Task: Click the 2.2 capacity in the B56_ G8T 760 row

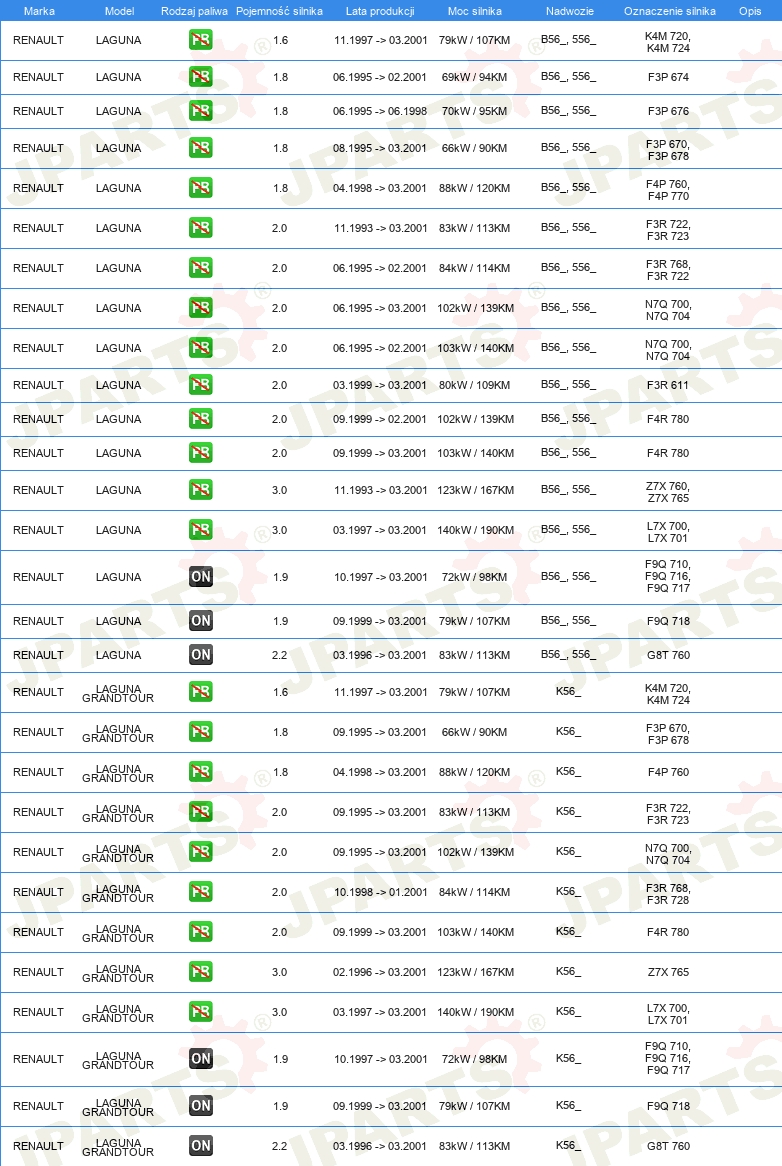Action: (279, 655)
